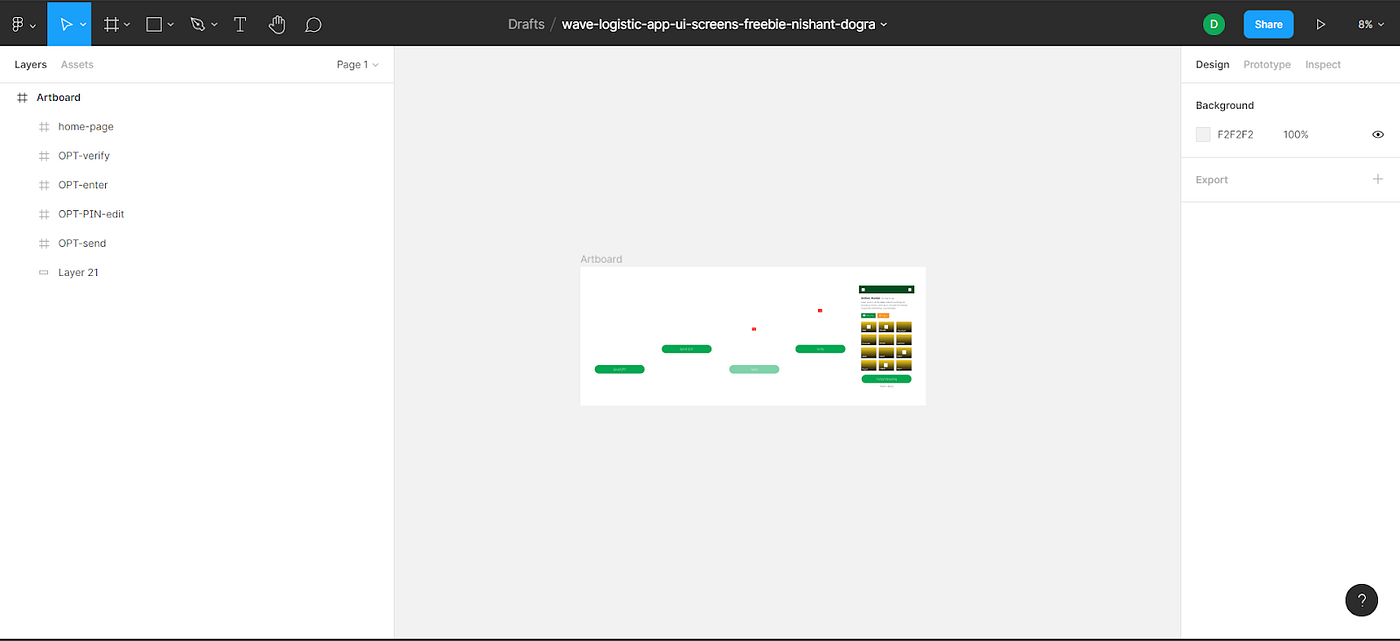Open the help question mark button
Viewport: 1400px width, 641px height.
pos(1362,600)
